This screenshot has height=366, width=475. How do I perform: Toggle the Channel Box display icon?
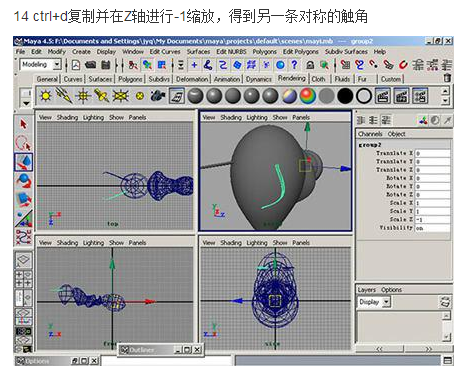point(386,120)
